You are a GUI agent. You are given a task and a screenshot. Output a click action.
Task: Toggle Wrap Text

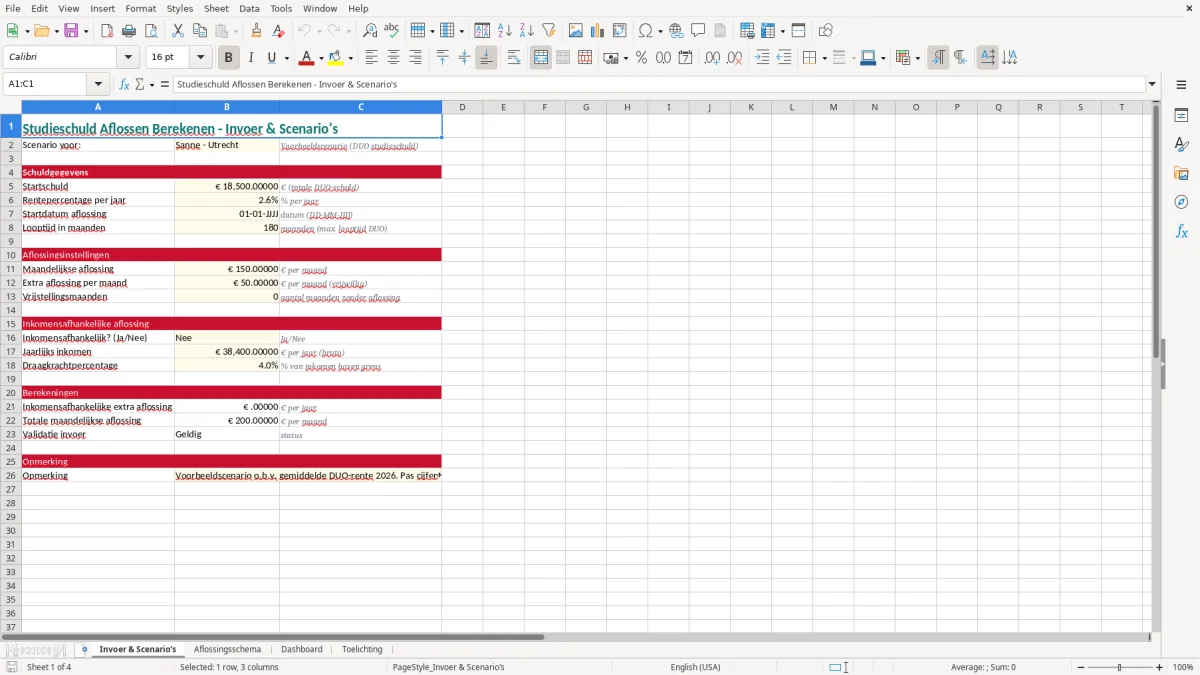coord(514,58)
